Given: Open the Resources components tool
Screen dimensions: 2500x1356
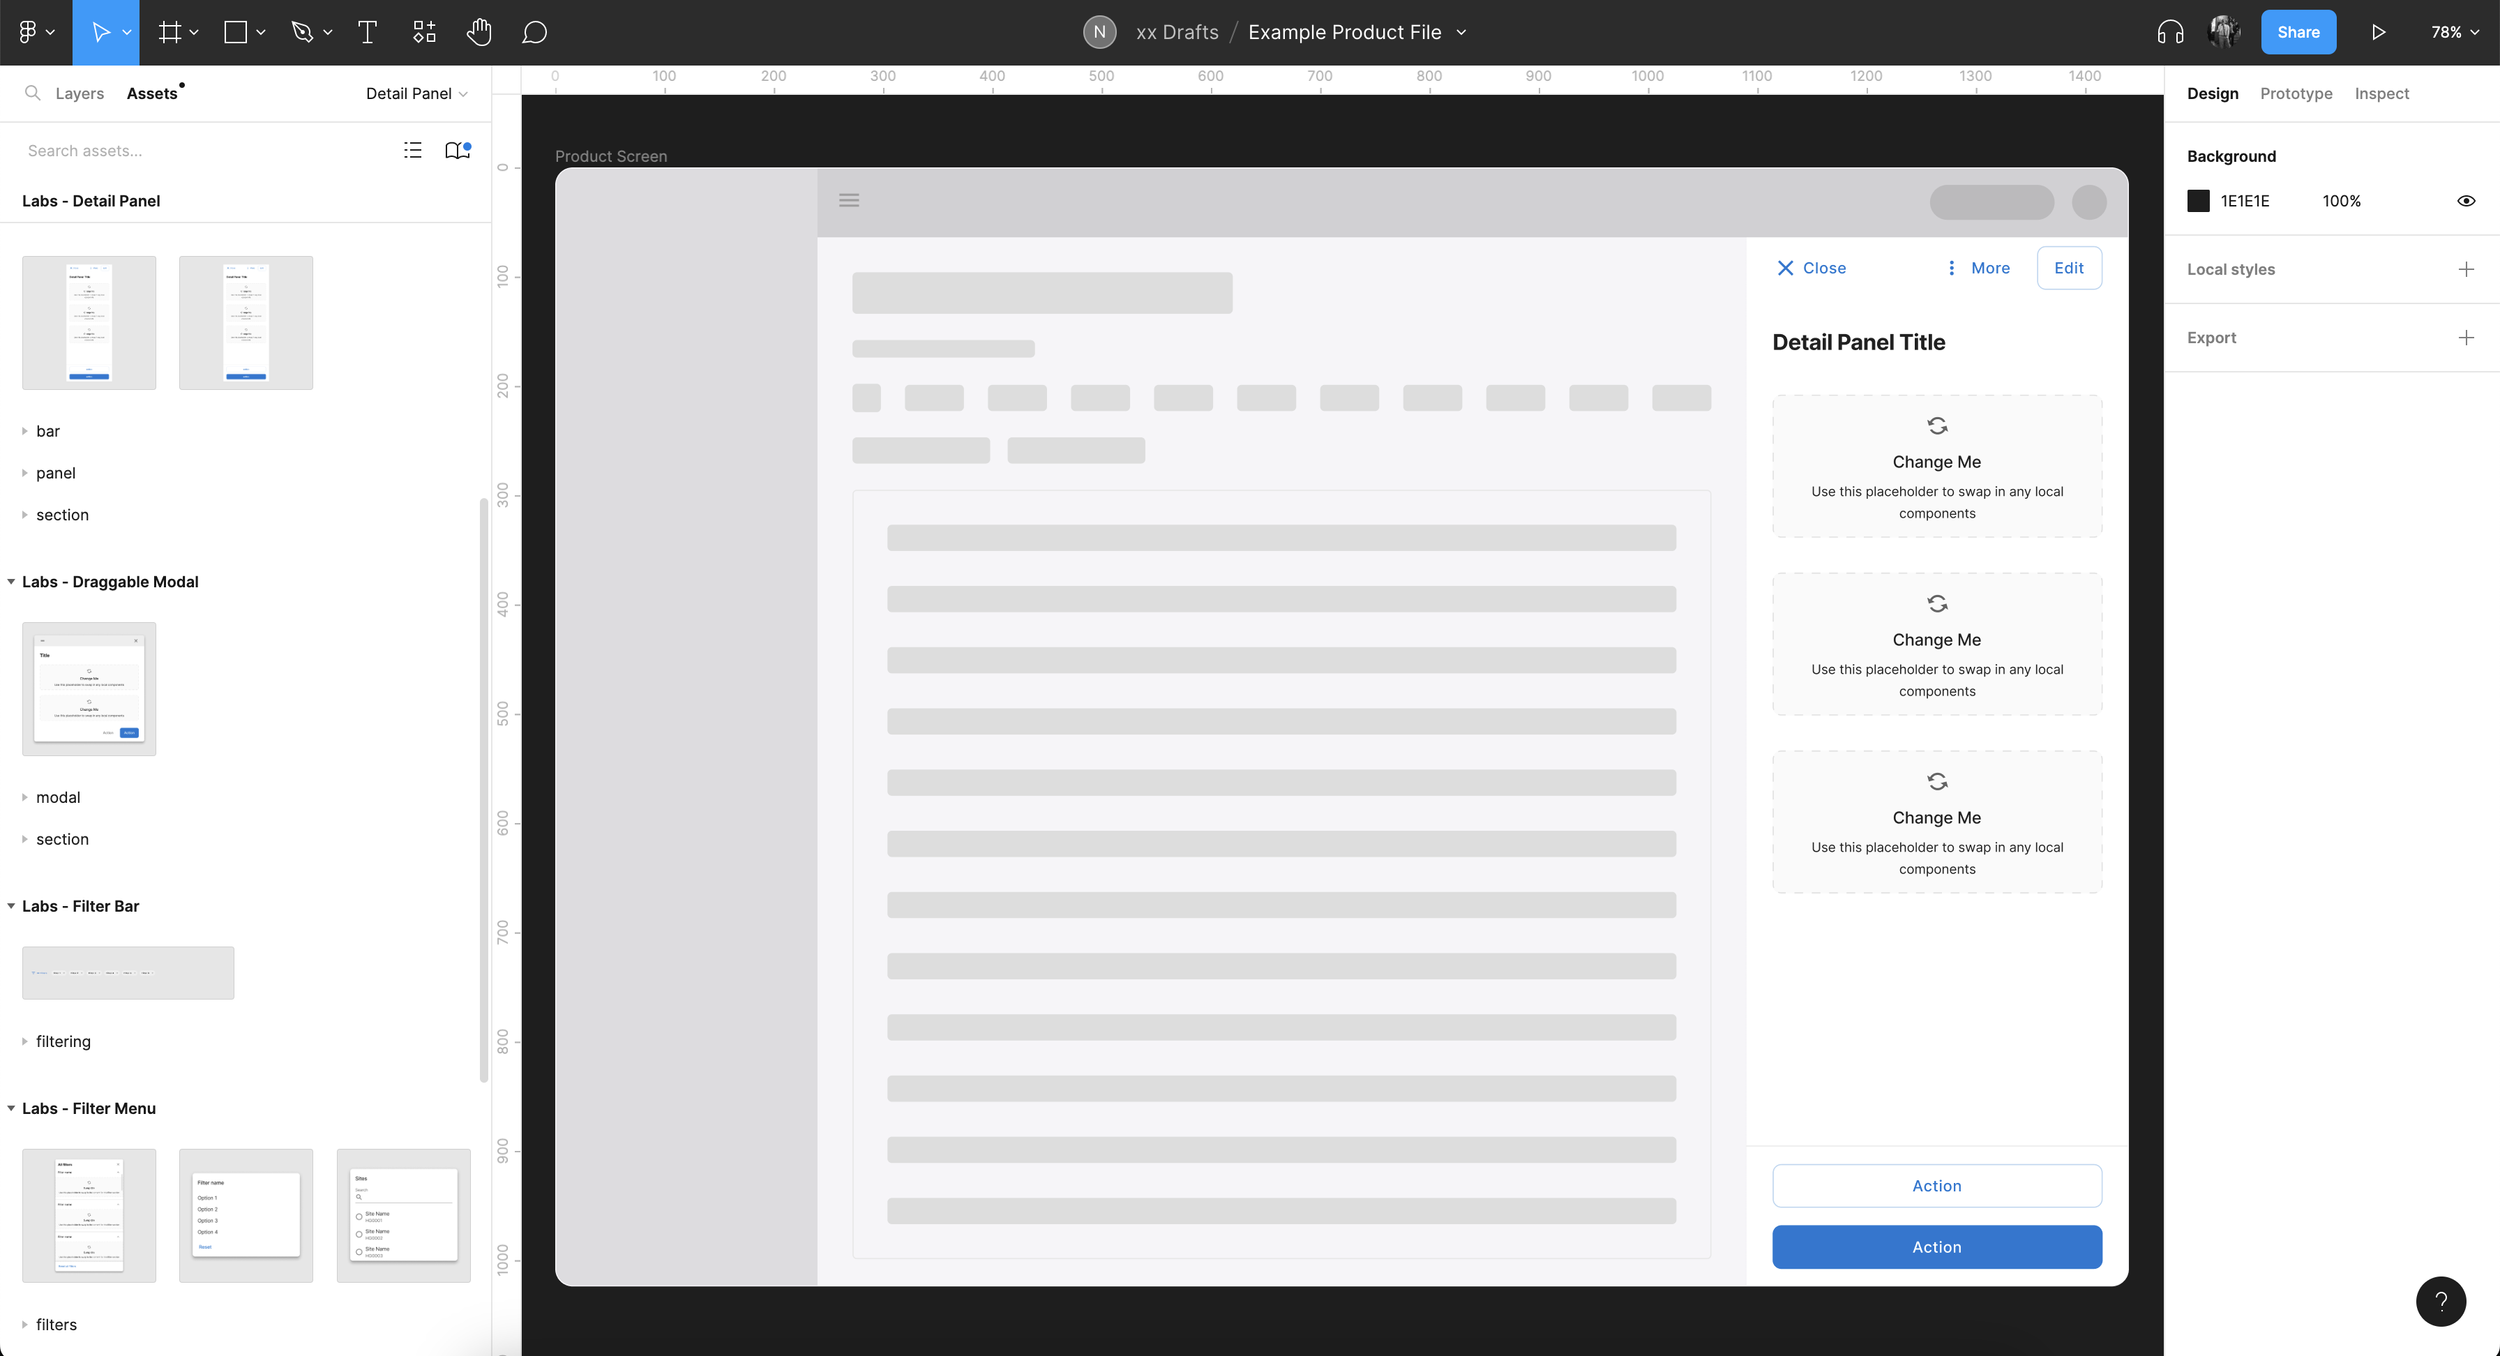Looking at the screenshot, I should [424, 32].
